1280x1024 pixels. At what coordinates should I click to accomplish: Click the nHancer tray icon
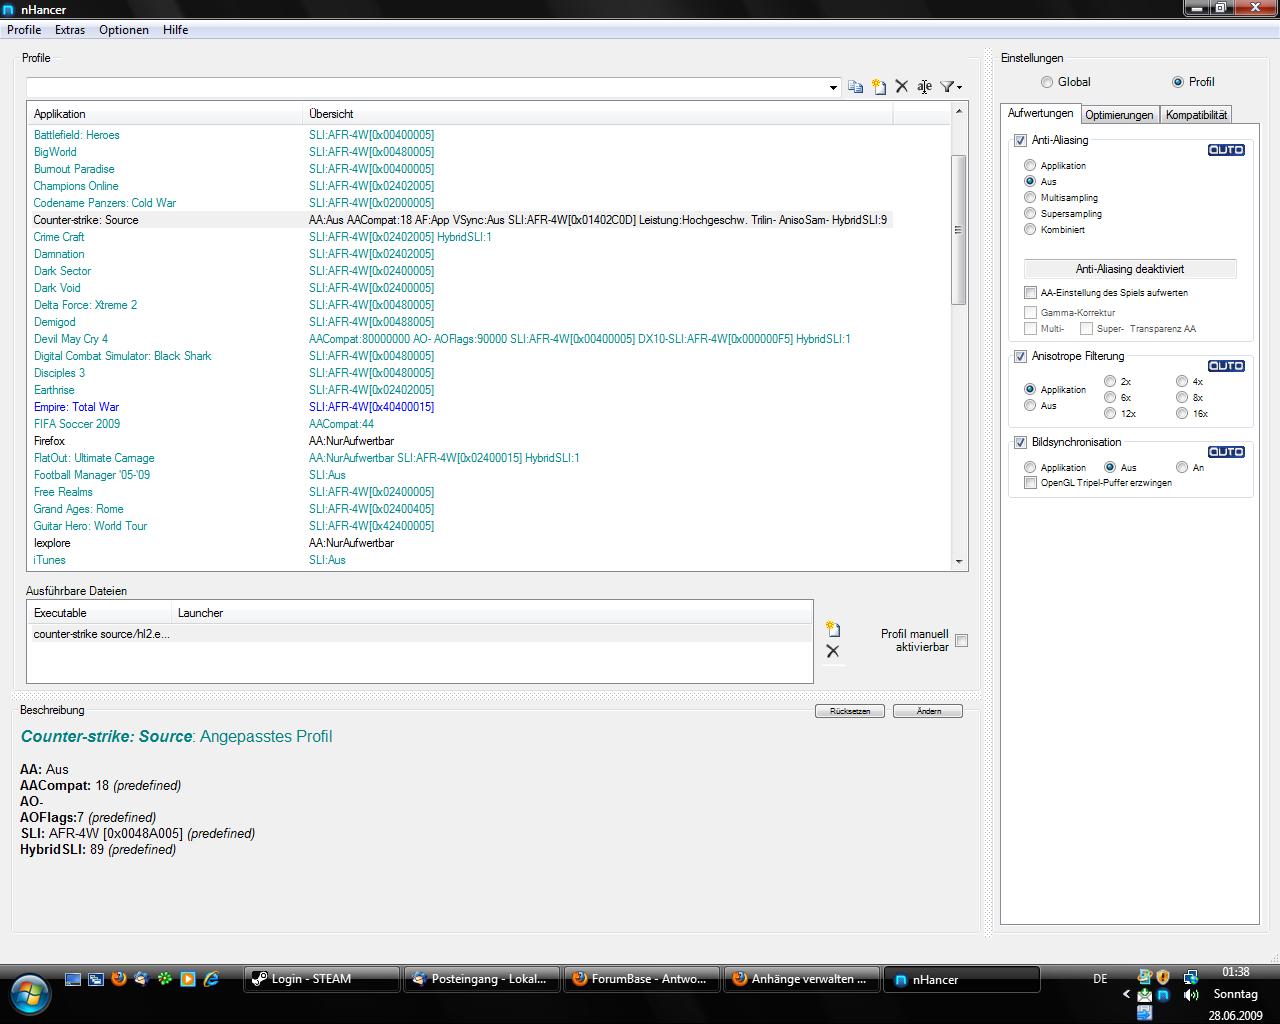pyautogui.click(x=1163, y=995)
